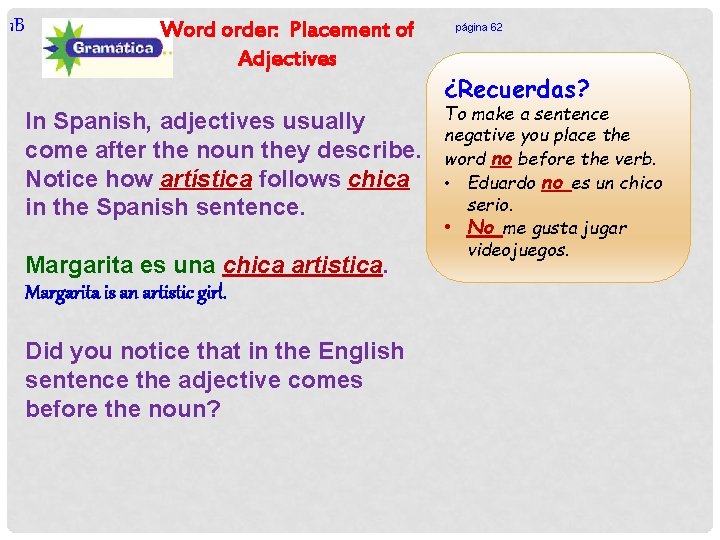
Task: Click the green text 'Margarita es una'
Action: [x=120, y=265]
